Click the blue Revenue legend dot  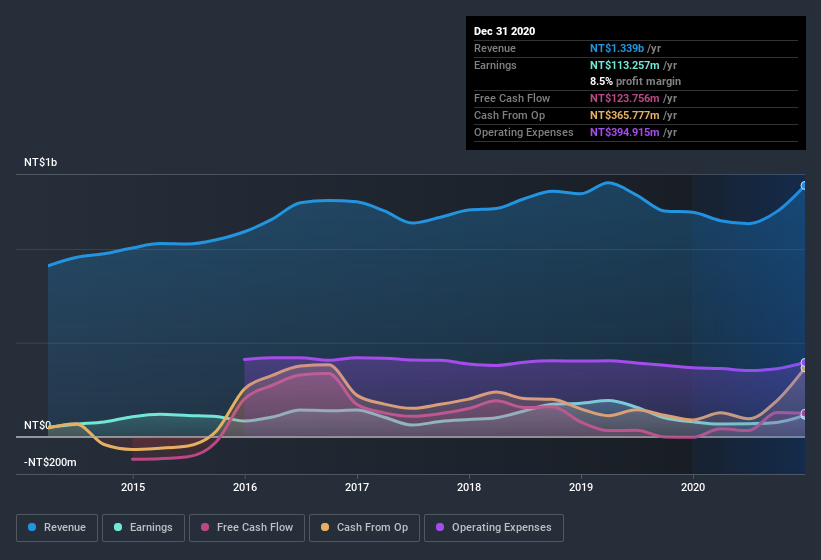pos(33,527)
